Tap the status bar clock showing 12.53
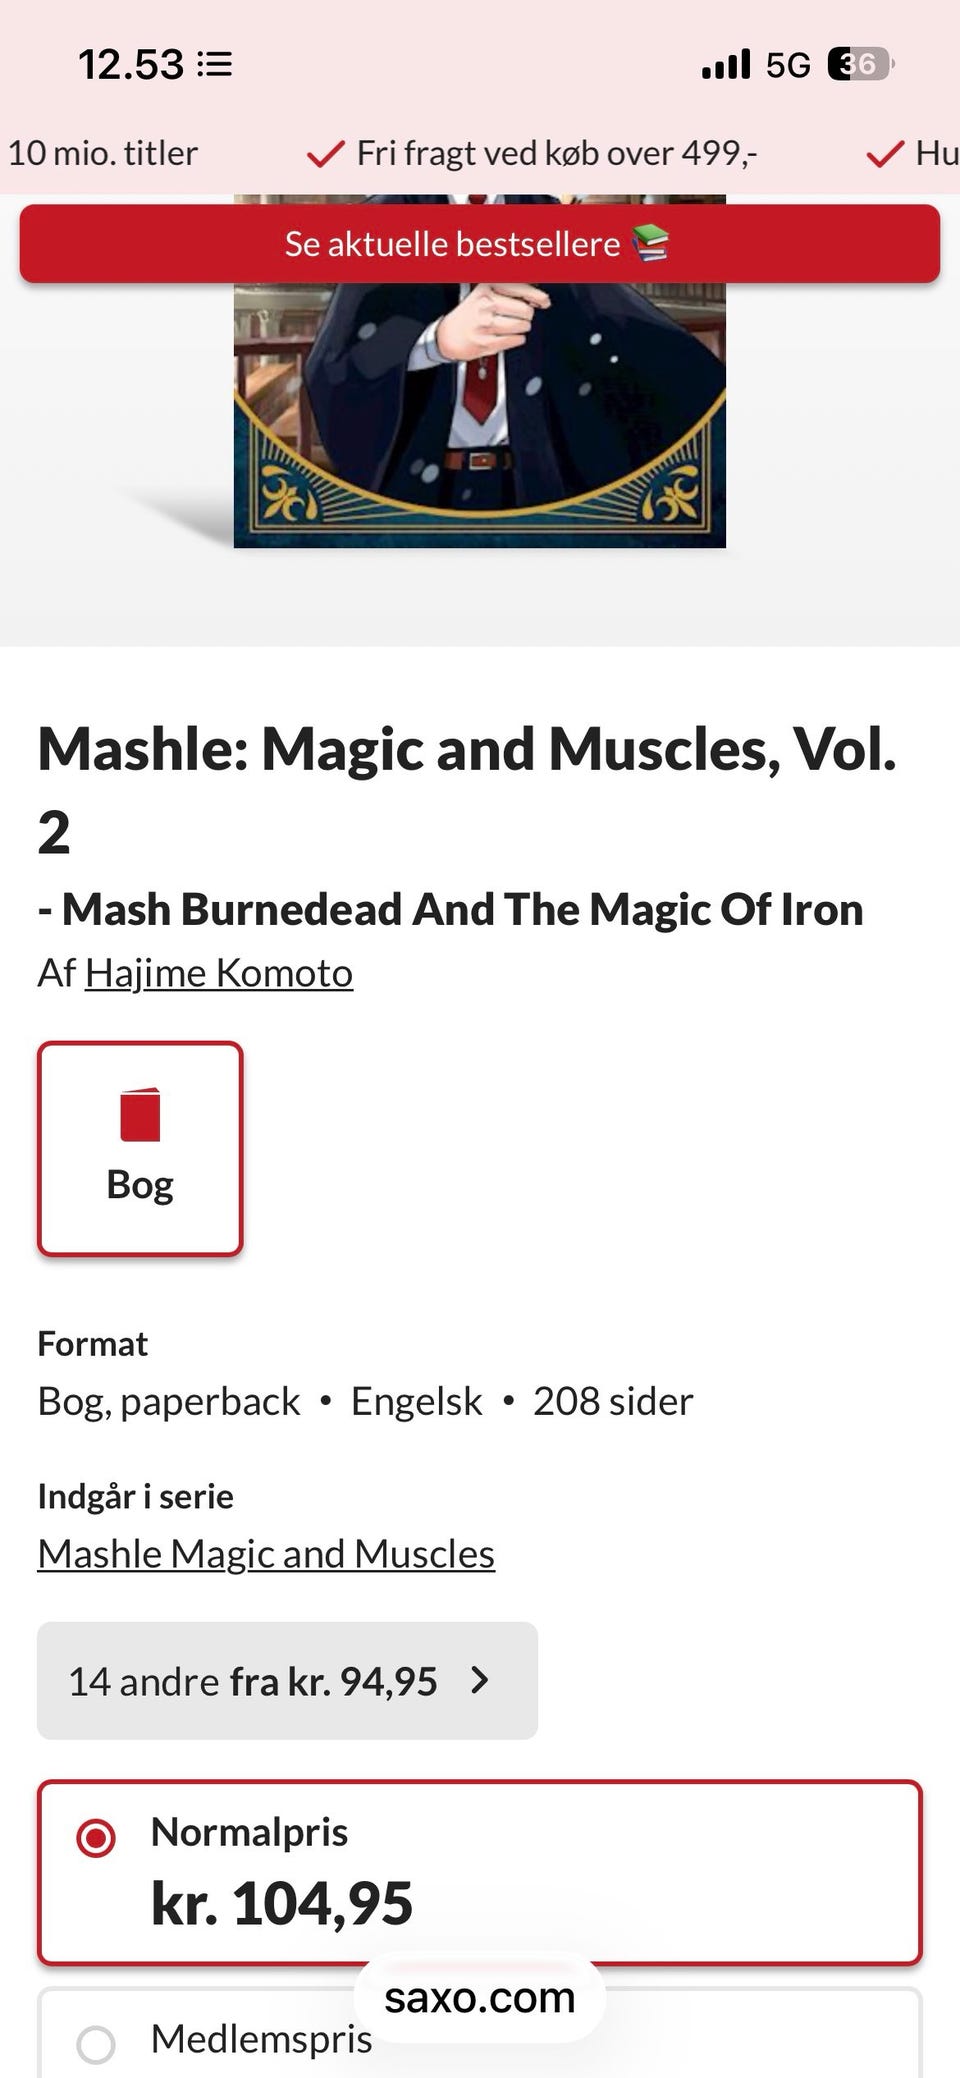This screenshot has width=960, height=2078. pyautogui.click(x=131, y=65)
